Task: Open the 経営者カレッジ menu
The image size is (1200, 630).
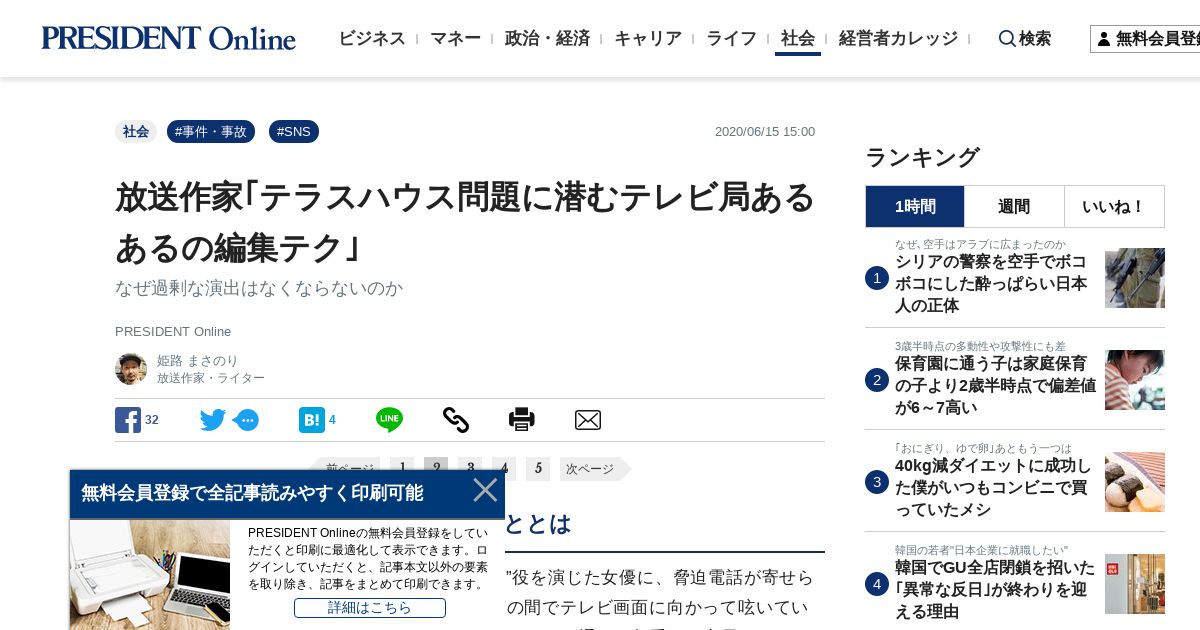Action: point(898,38)
